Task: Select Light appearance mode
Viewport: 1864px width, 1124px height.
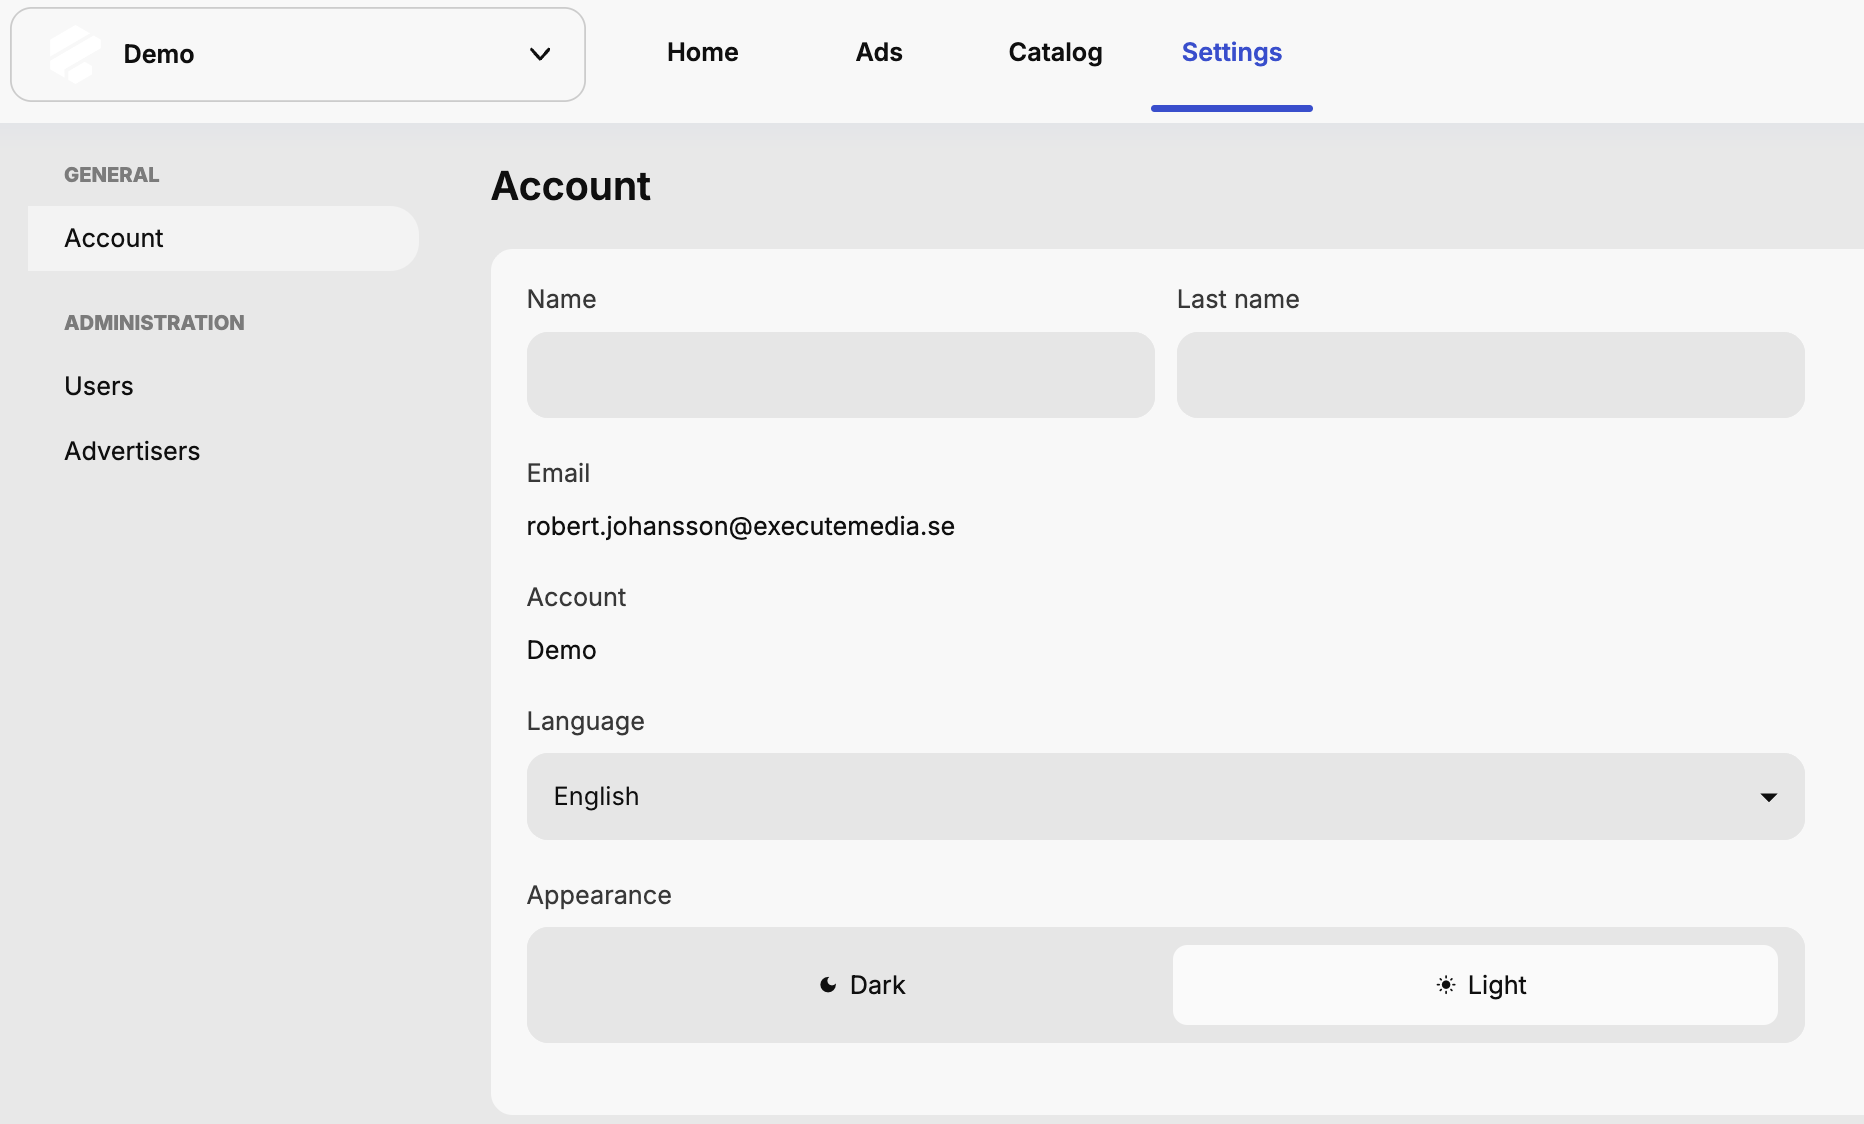Action: [1481, 985]
